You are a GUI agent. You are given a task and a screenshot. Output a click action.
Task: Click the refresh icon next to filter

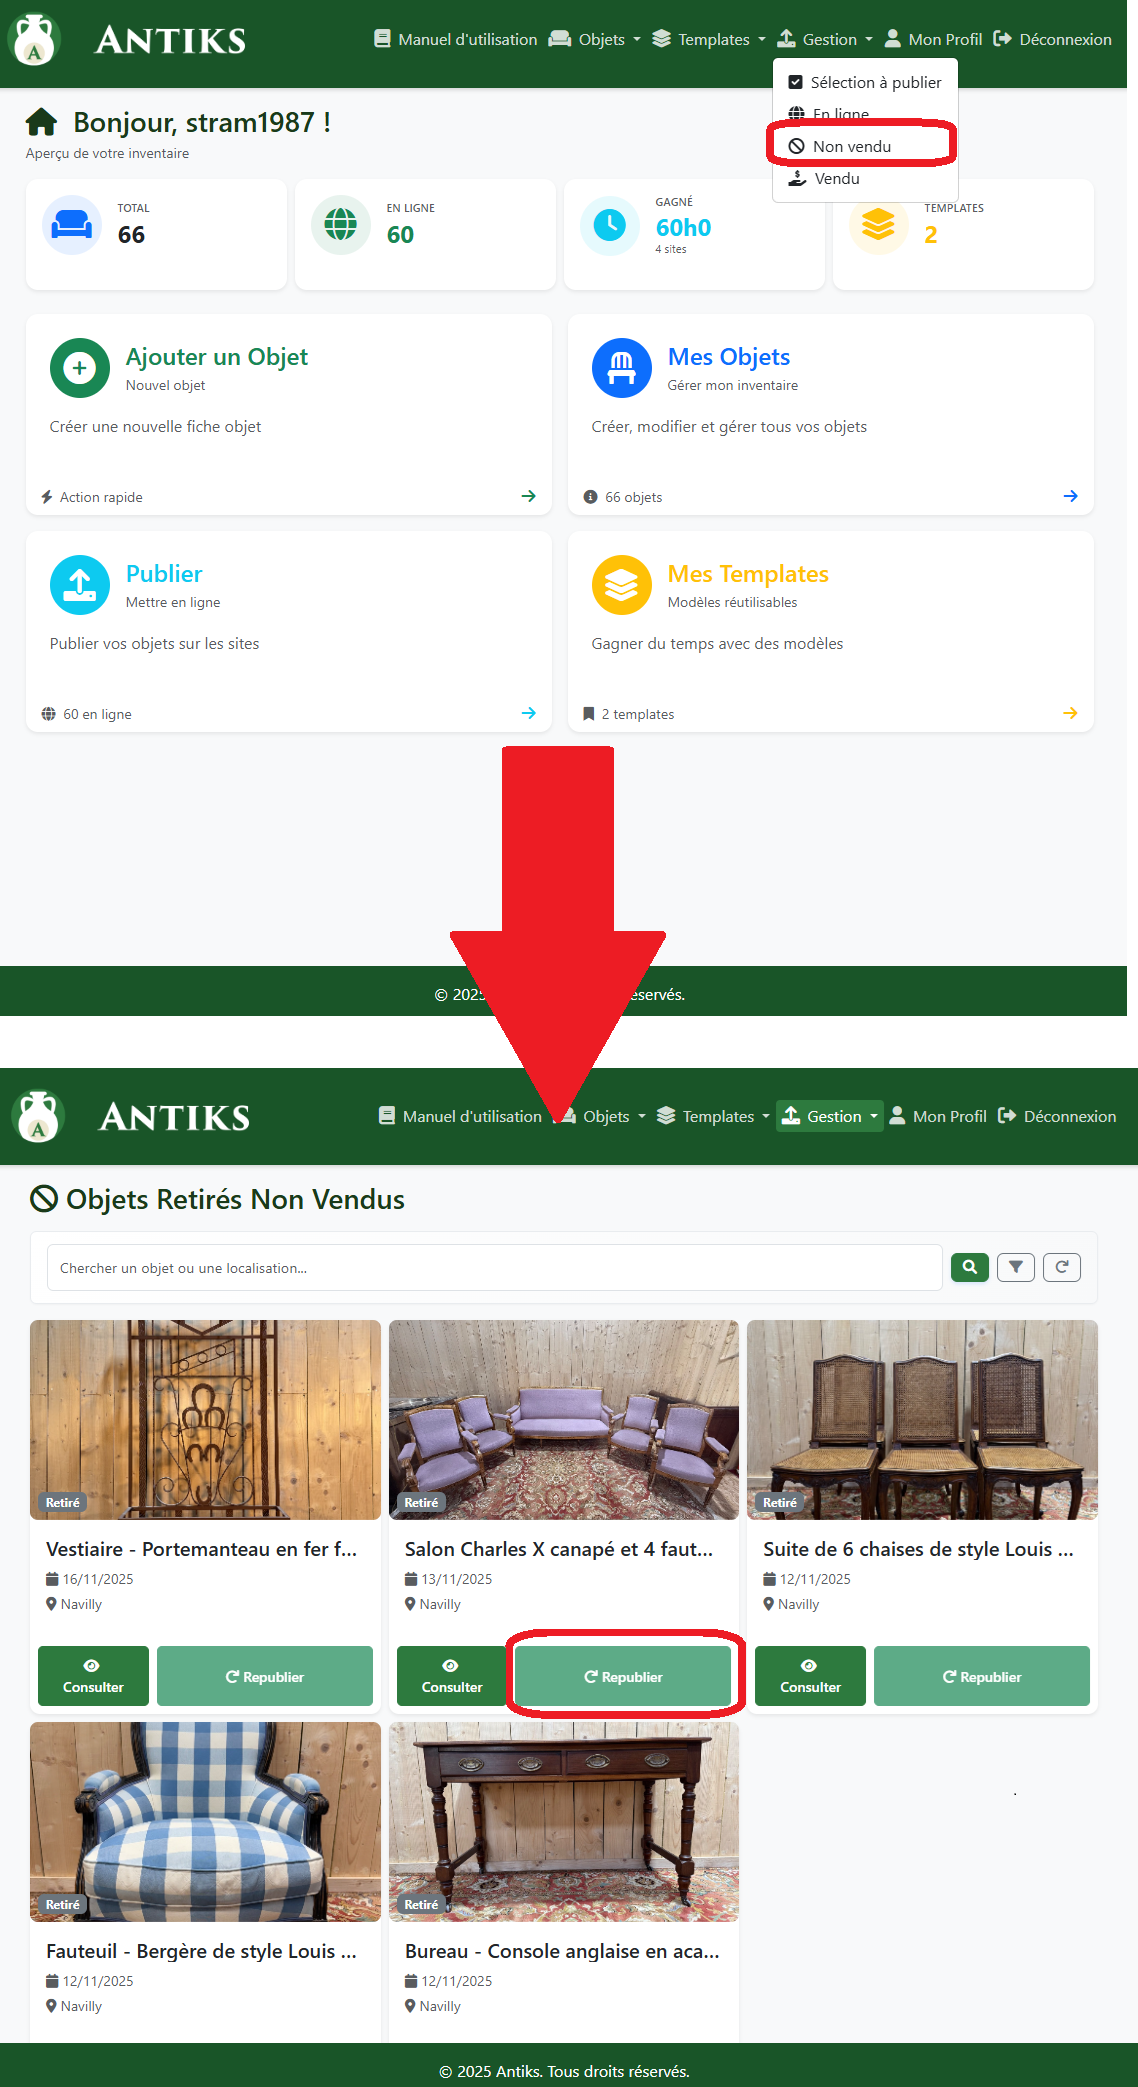point(1061,1267)
